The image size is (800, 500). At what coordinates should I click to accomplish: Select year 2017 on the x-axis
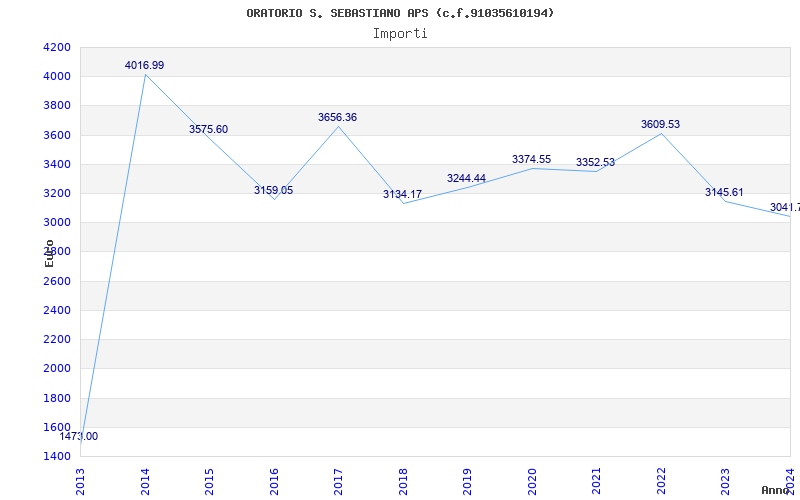tap(338, 482)
